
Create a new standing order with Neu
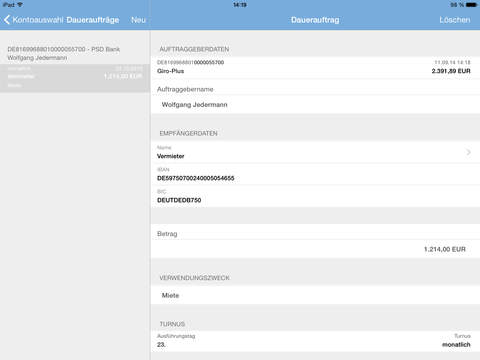(138, 20)
